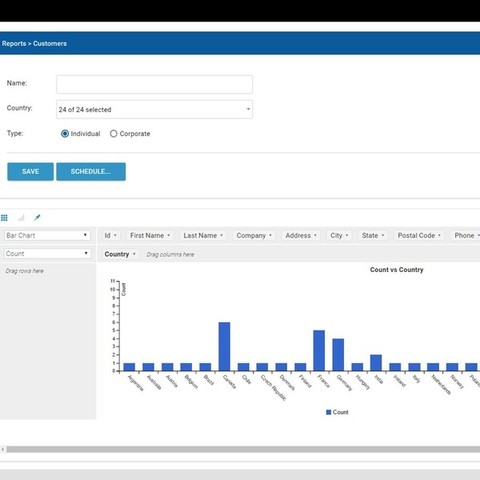The height and width of the screenshot is (480, 480).
Task: Click the Customers breadcrumb item
Action: click(50, 44)
